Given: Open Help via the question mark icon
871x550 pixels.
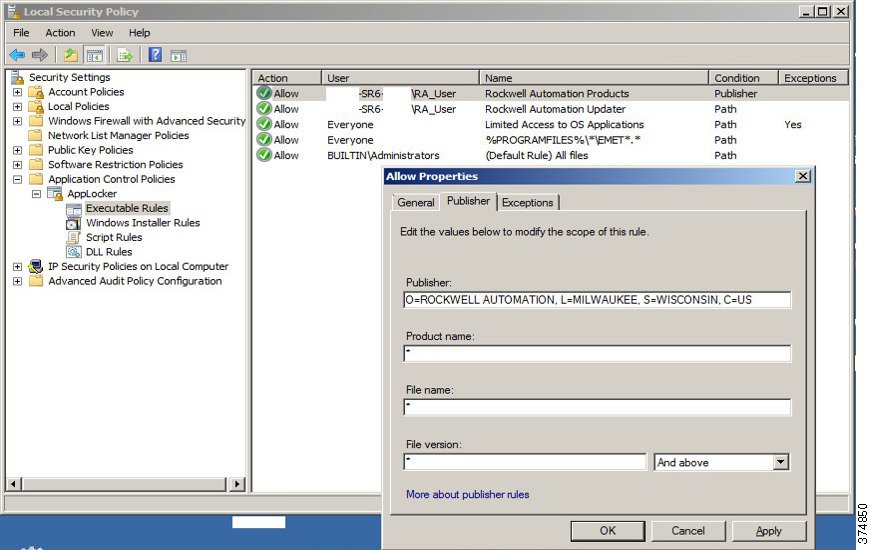Looking at the screenshot, I should (155, 54).
